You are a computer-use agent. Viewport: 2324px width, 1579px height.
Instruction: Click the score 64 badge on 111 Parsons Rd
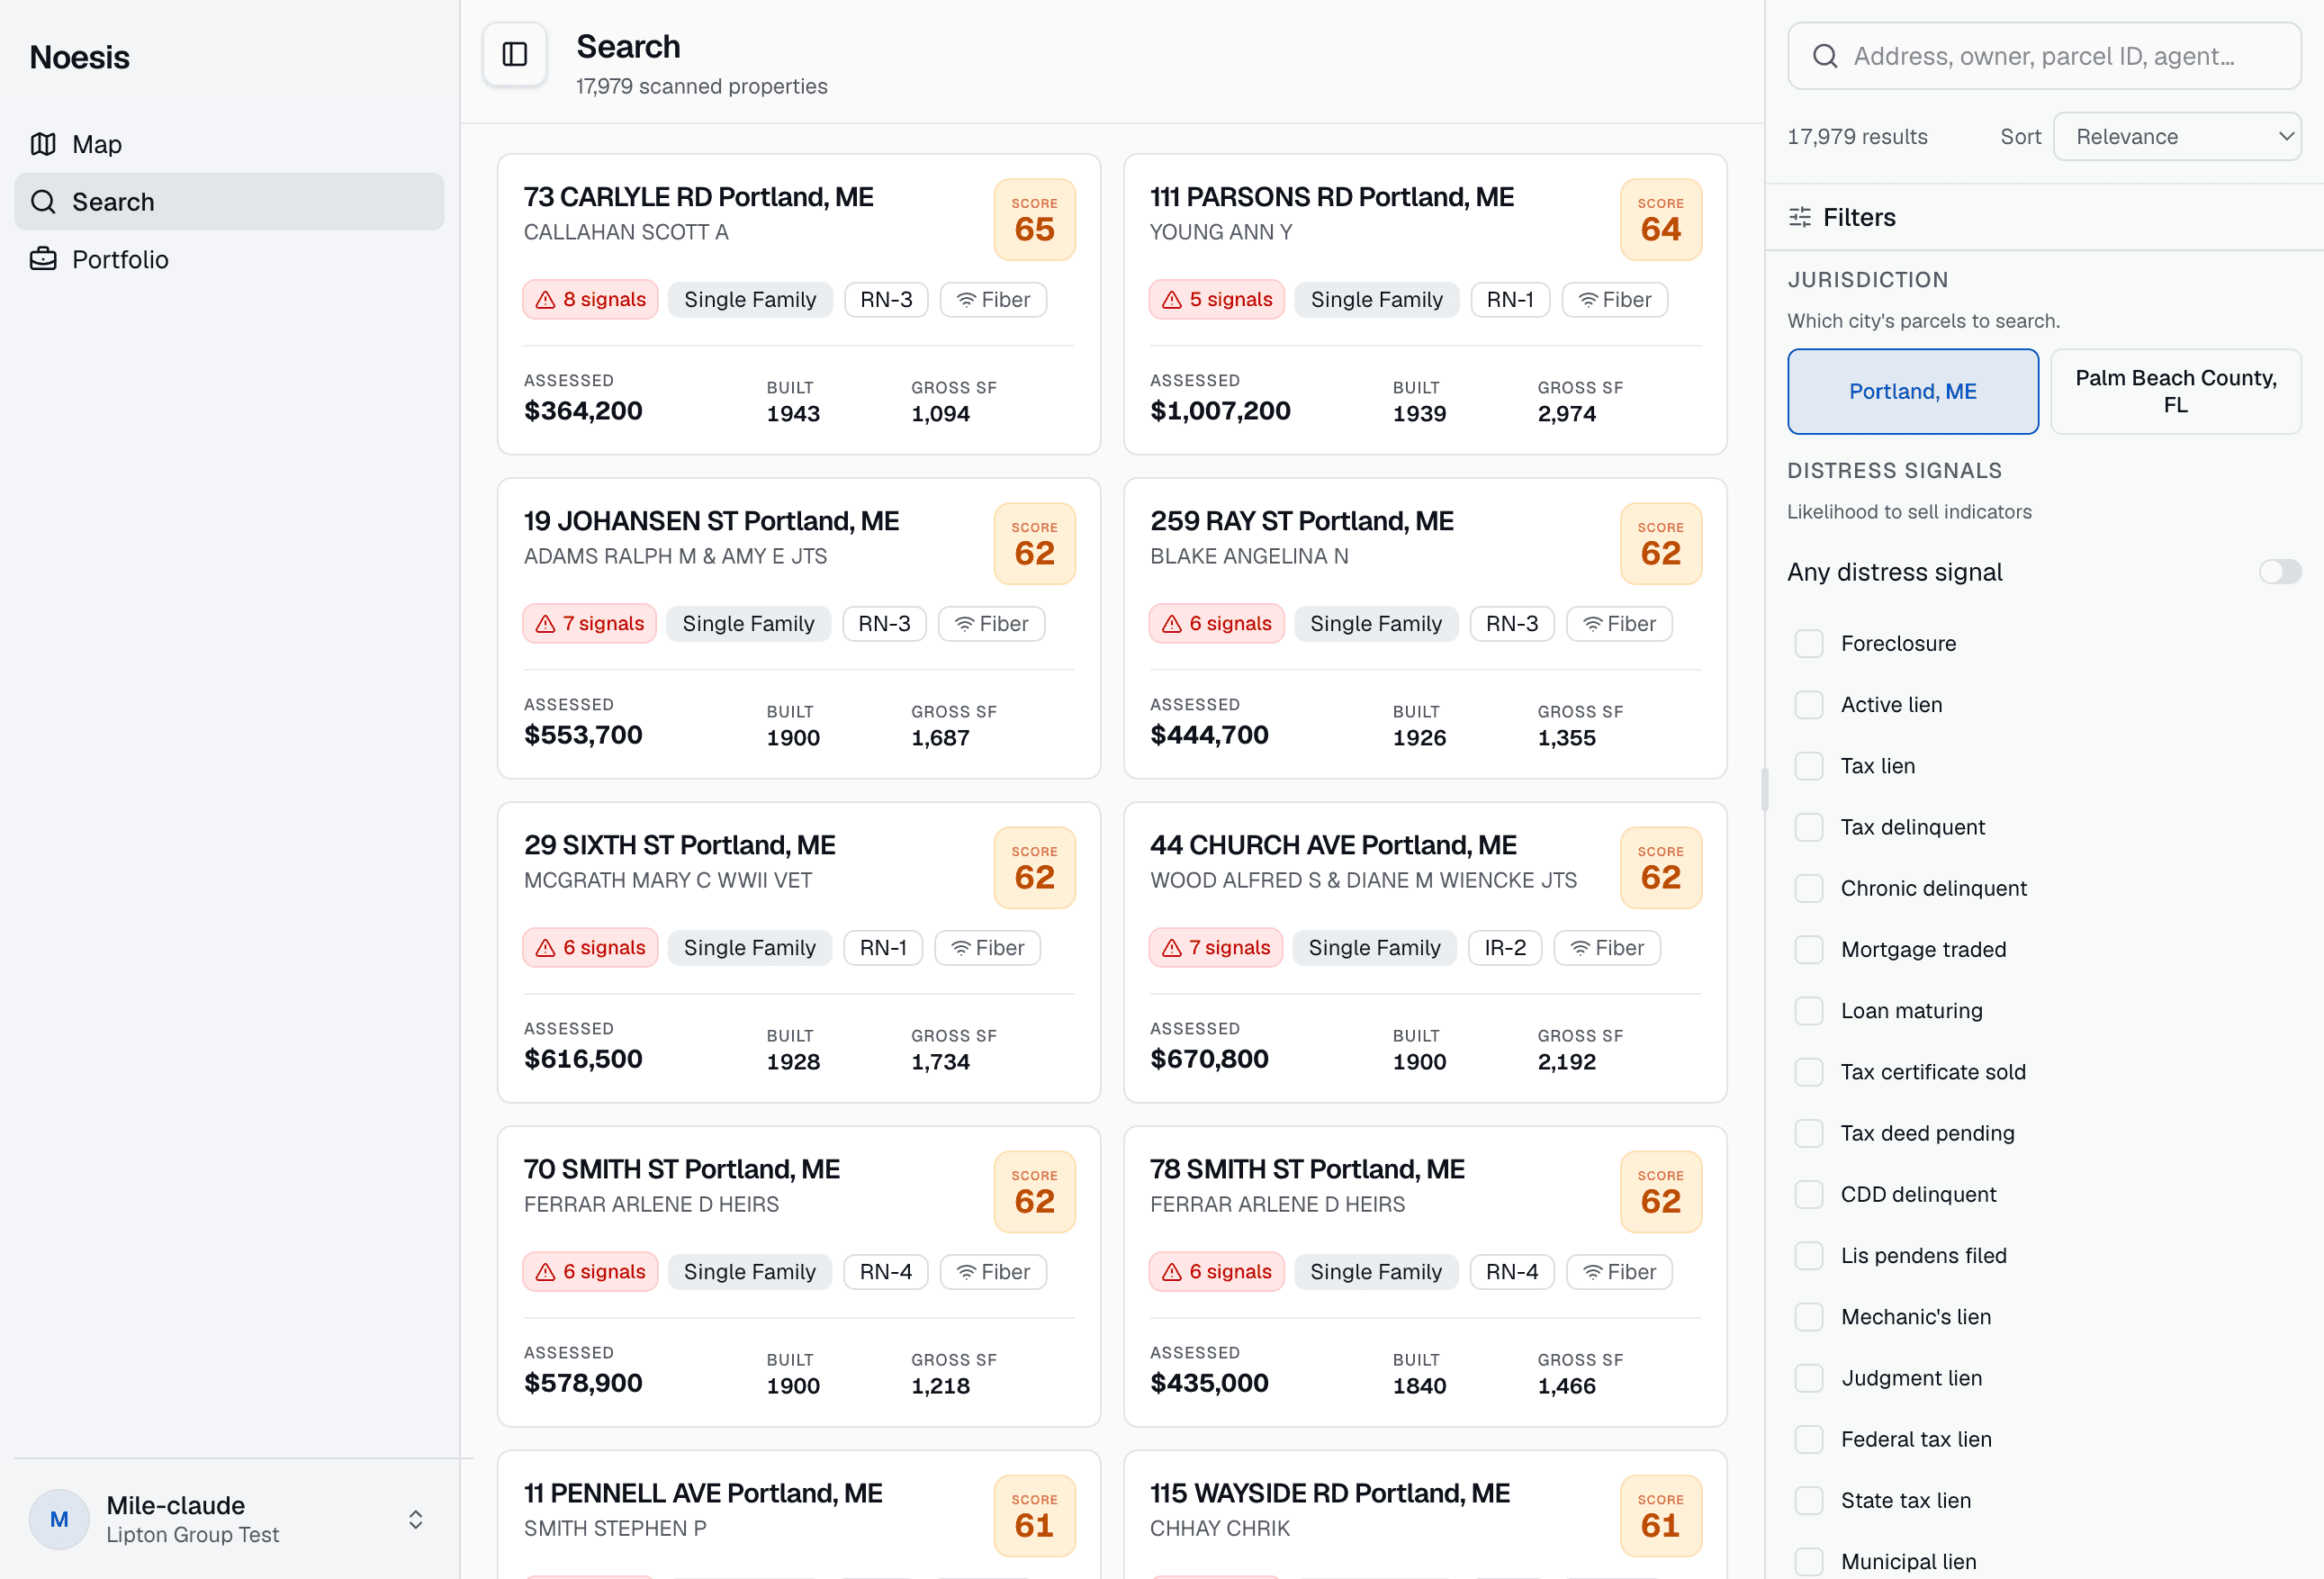[x=1660, y=219]
